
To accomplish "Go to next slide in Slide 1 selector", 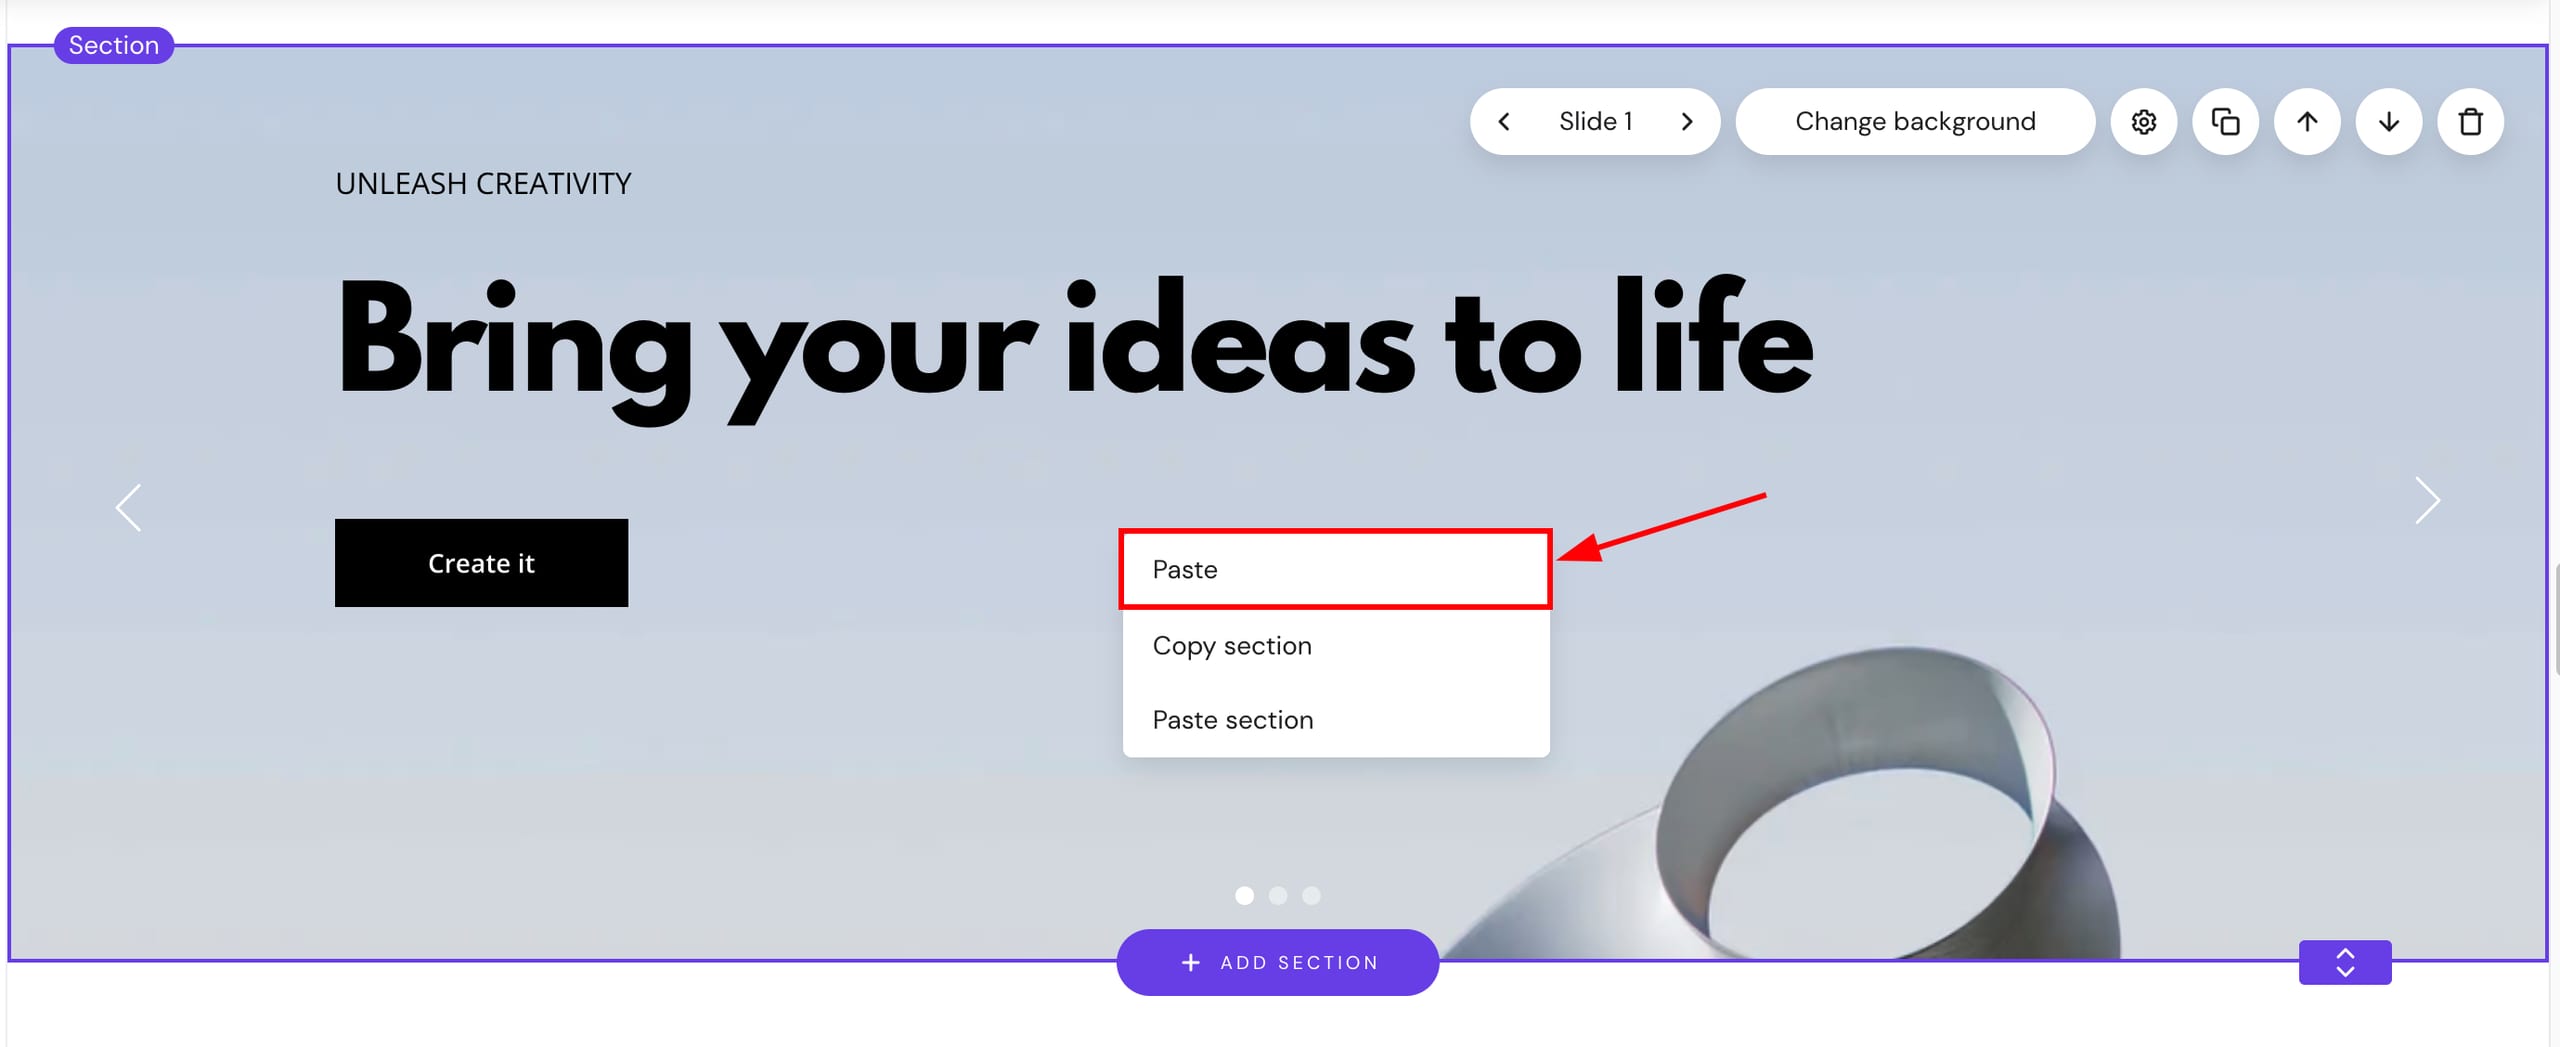I will 1687,122.
